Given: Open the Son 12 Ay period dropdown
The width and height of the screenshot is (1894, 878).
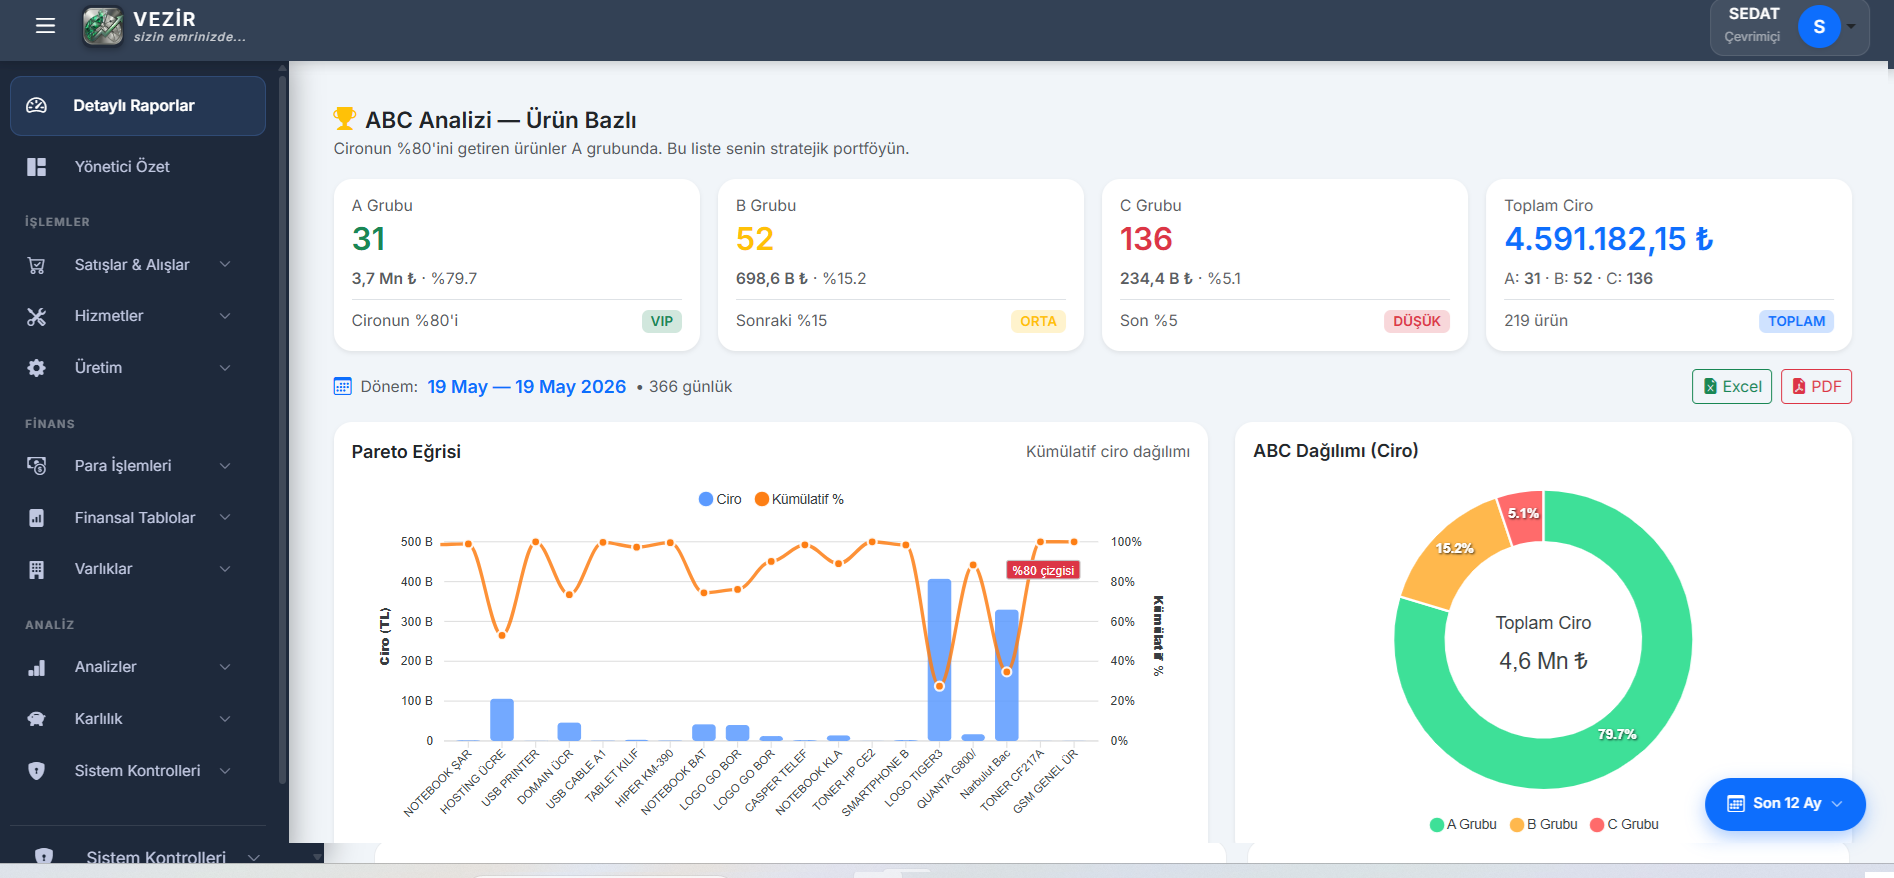Looking at the screenshot, I should [x=1785, y=804].
